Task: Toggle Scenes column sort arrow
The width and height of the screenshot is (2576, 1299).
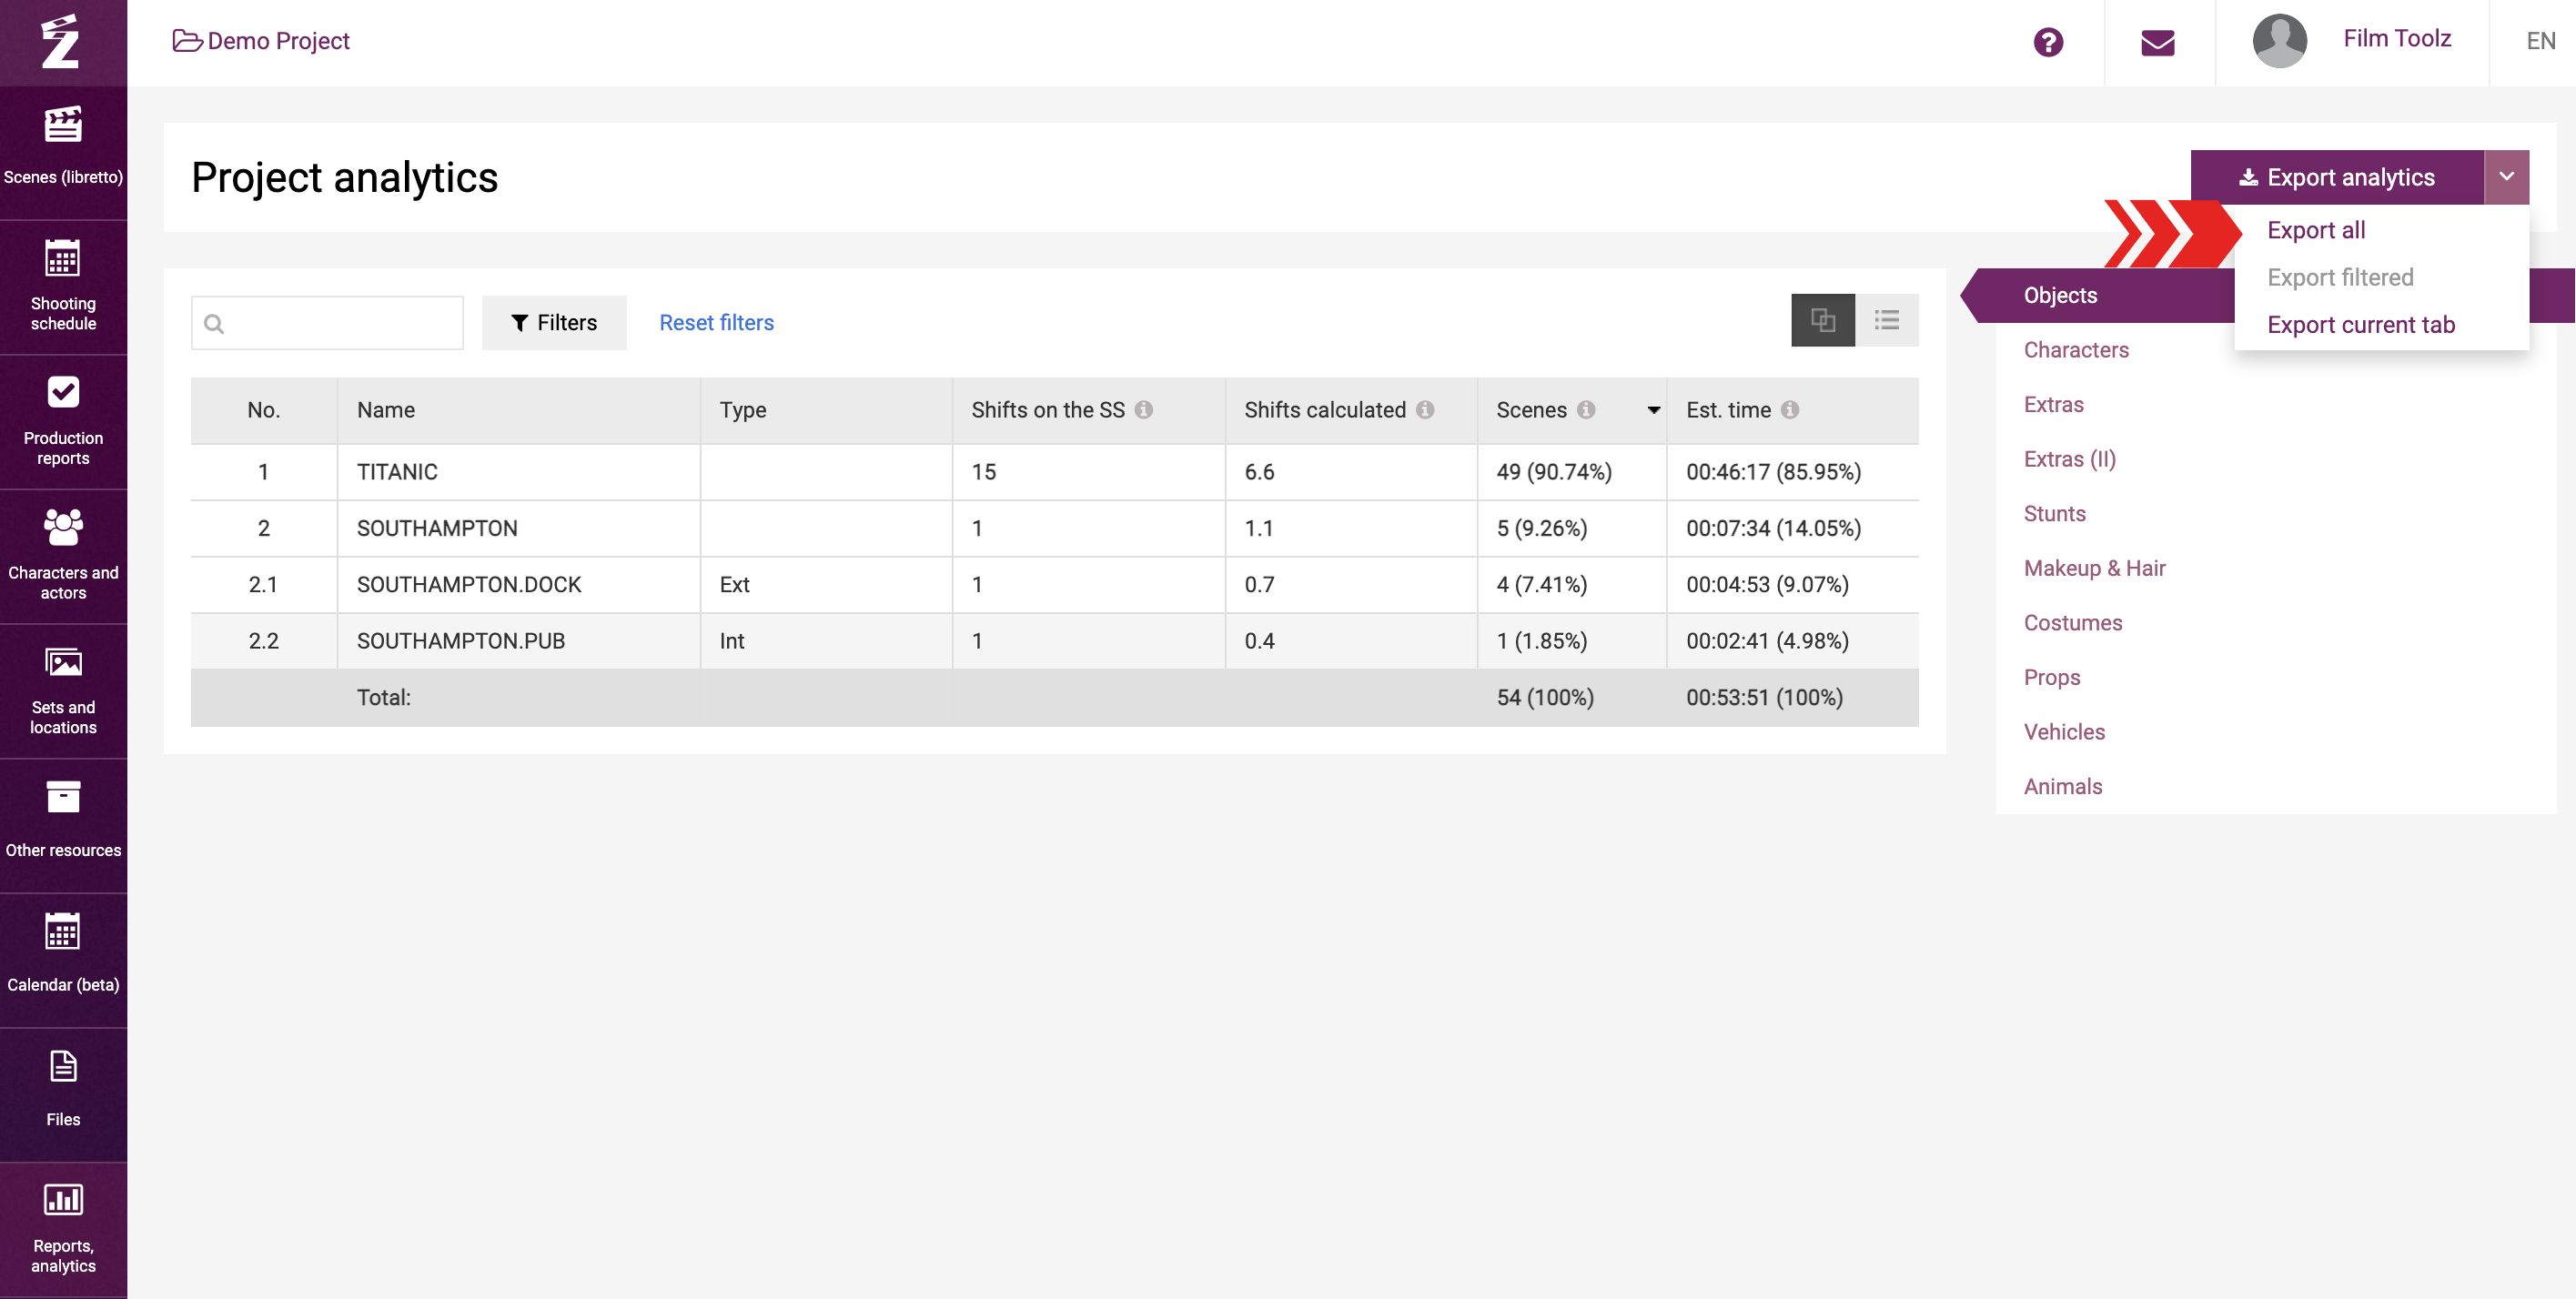Action: click(1654, 410)
